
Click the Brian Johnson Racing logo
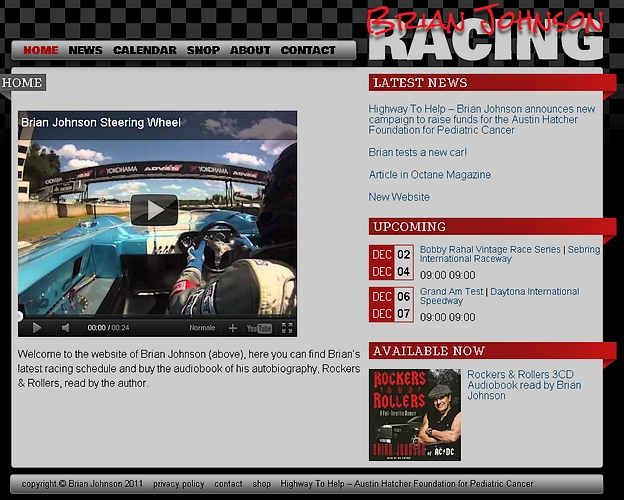pyautogui.click(x=484, y=34)
